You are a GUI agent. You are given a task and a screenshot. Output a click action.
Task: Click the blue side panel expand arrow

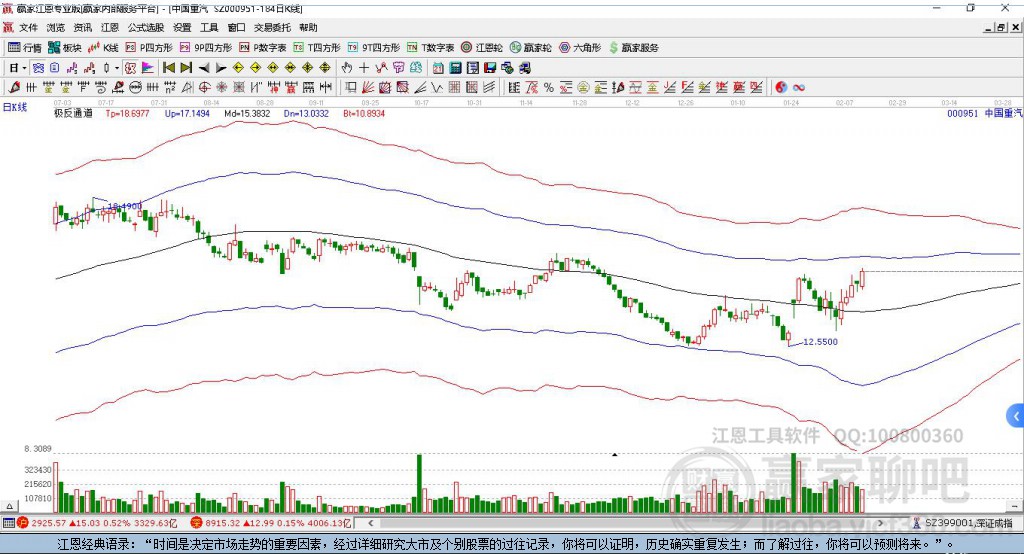click(x=1016, y=416)
